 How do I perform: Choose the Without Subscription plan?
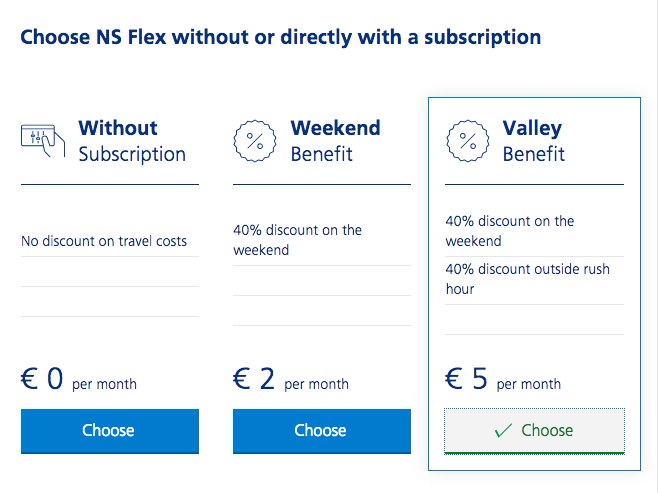[x=110, y=431]
